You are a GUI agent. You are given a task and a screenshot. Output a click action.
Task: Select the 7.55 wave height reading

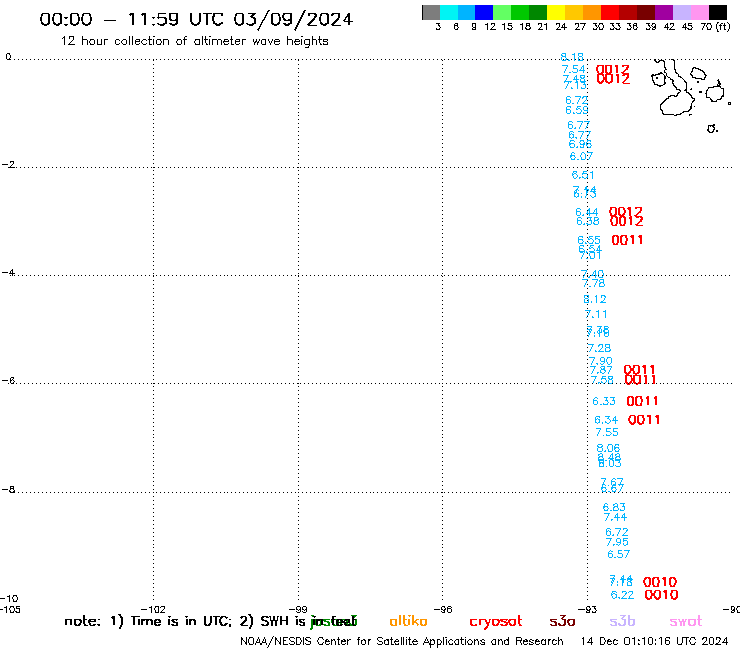pyautogui.click(x=607, y=432)
